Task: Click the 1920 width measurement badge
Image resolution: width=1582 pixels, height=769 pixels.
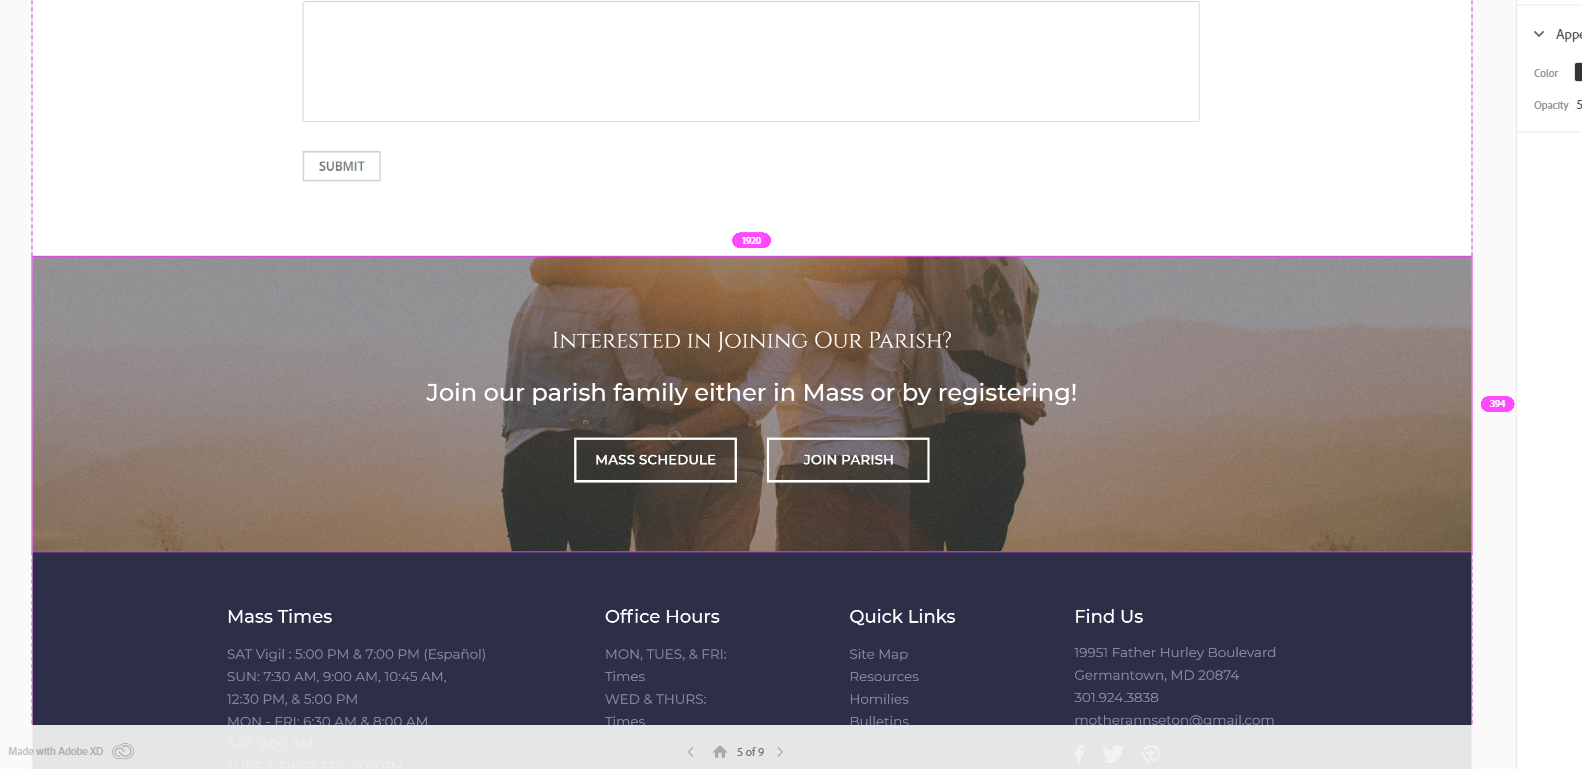Action: click(751, 240)
